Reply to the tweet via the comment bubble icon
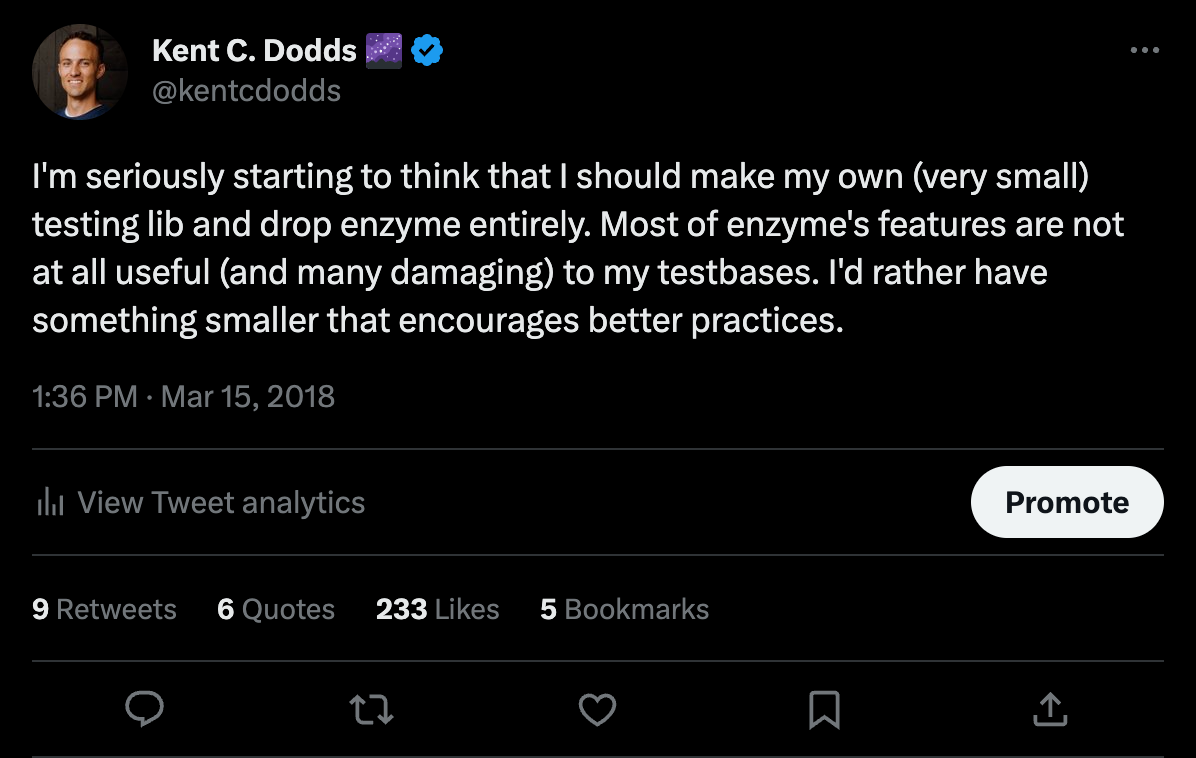This screenshot has width=1196, height=758. (x=145, y=710)
